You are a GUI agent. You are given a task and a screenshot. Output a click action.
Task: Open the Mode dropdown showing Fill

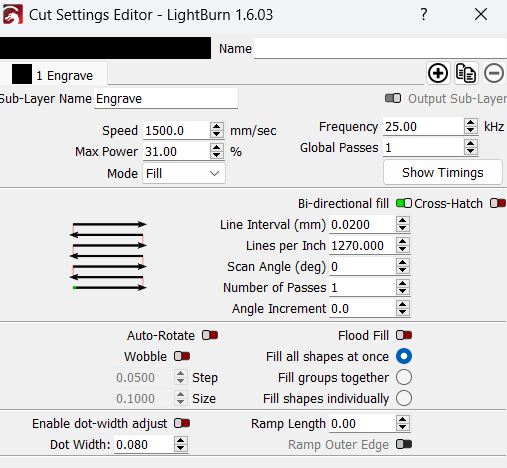[x=184, y=173]
